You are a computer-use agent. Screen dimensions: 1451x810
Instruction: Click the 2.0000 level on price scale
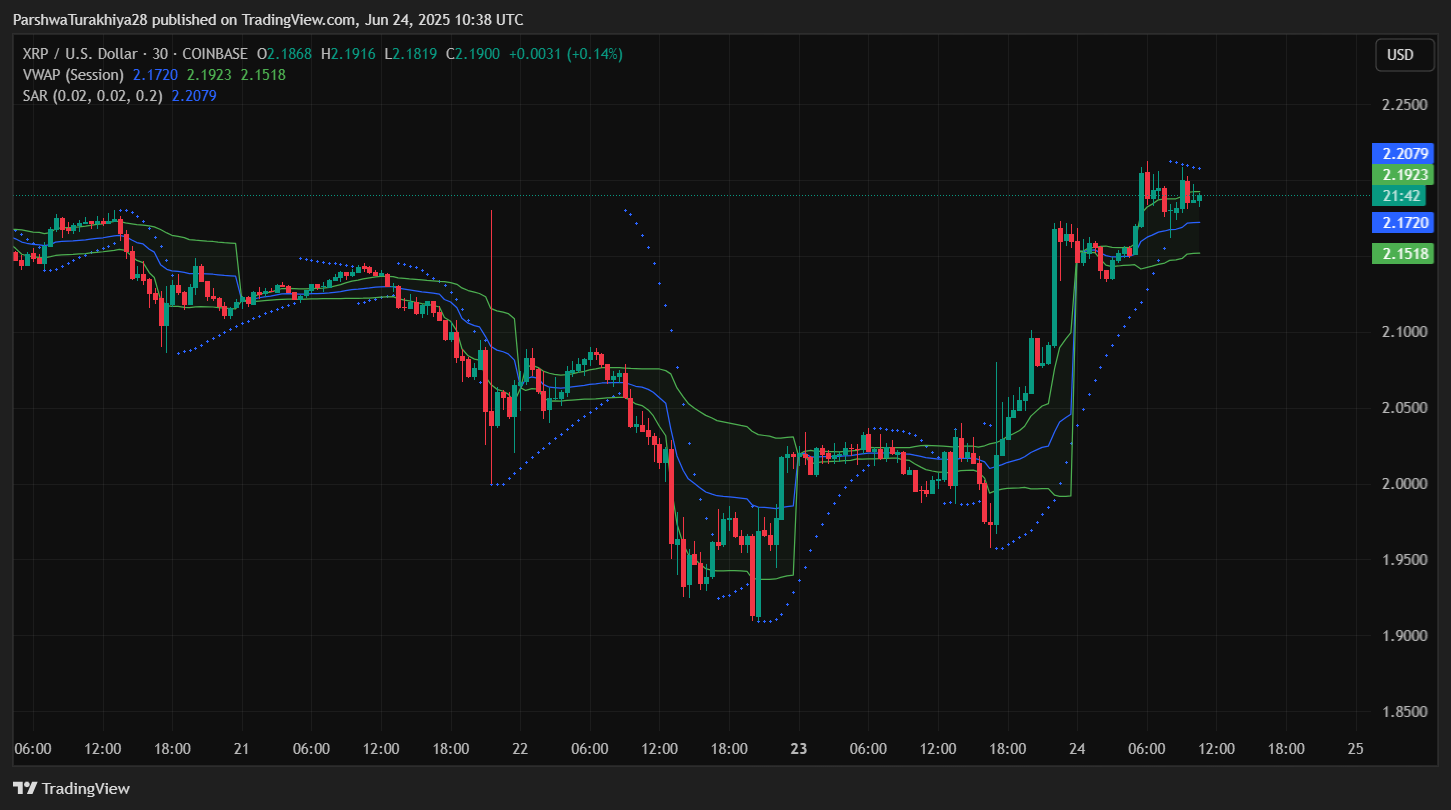1404,484
